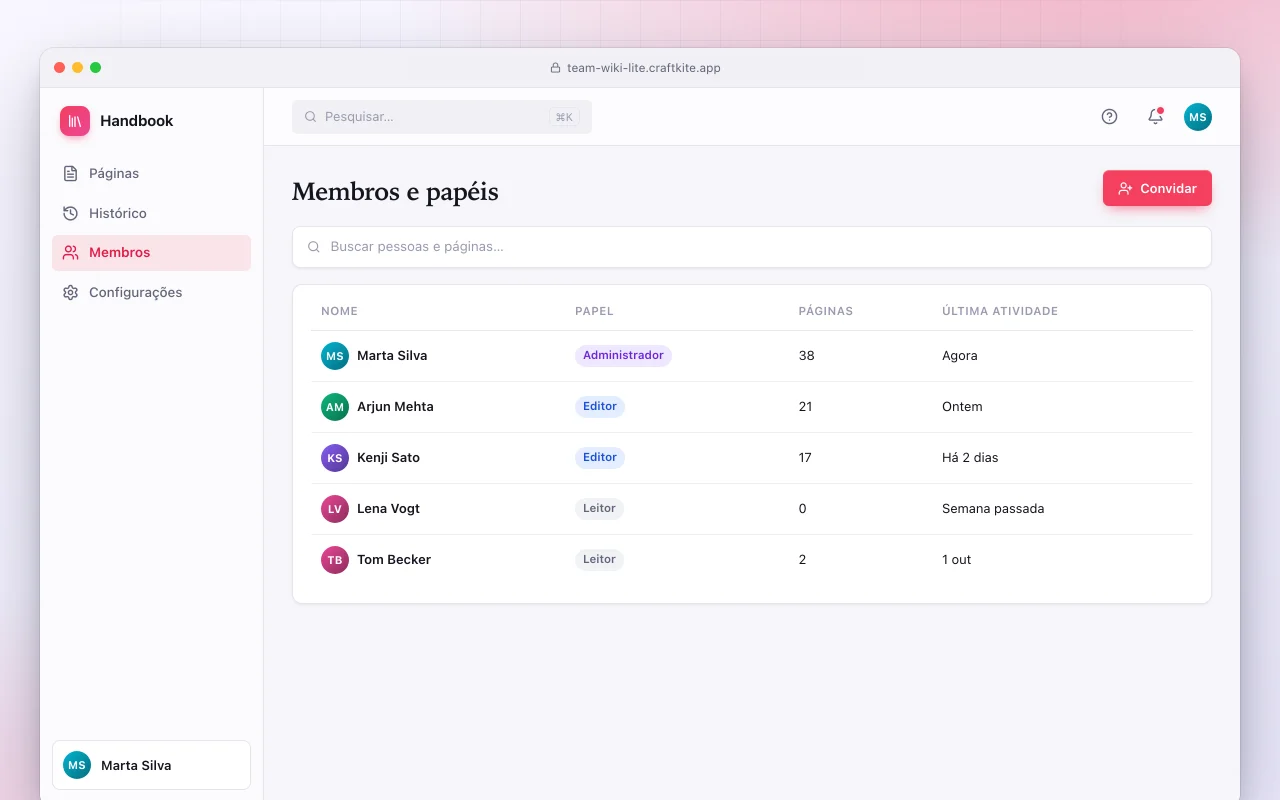Click the team-wiki-lite.craftkite.app address
The width and height of the screenshot is (1280, 800).
point(644,68)
